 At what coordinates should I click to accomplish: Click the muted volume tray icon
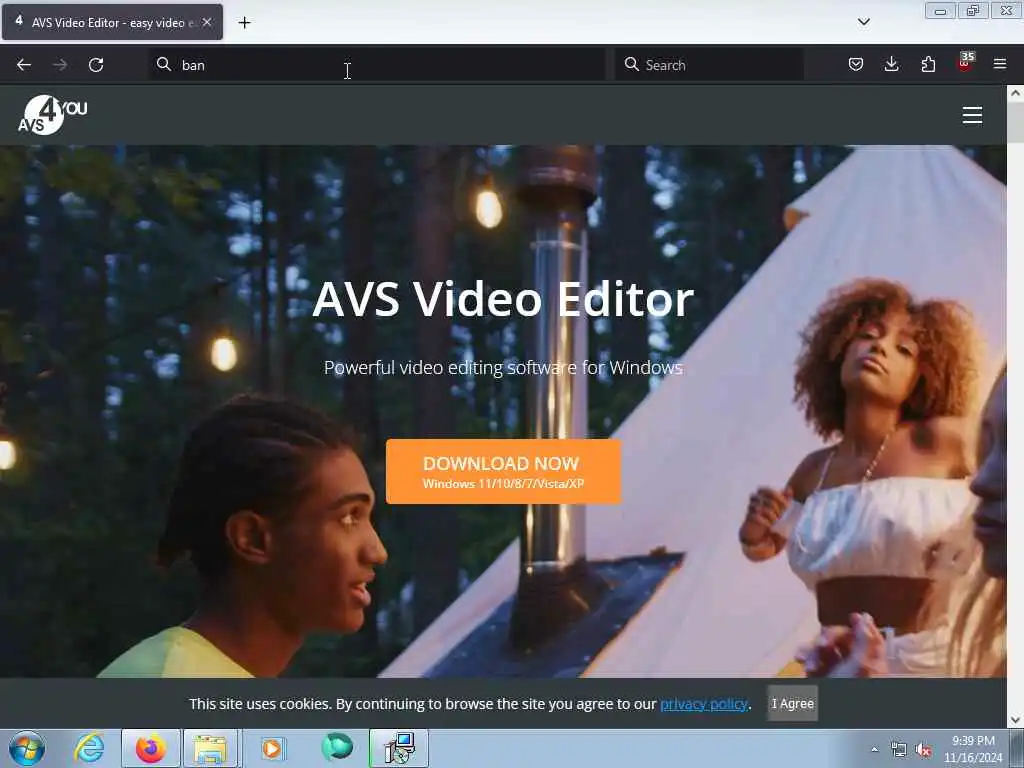tap(923, 750)
